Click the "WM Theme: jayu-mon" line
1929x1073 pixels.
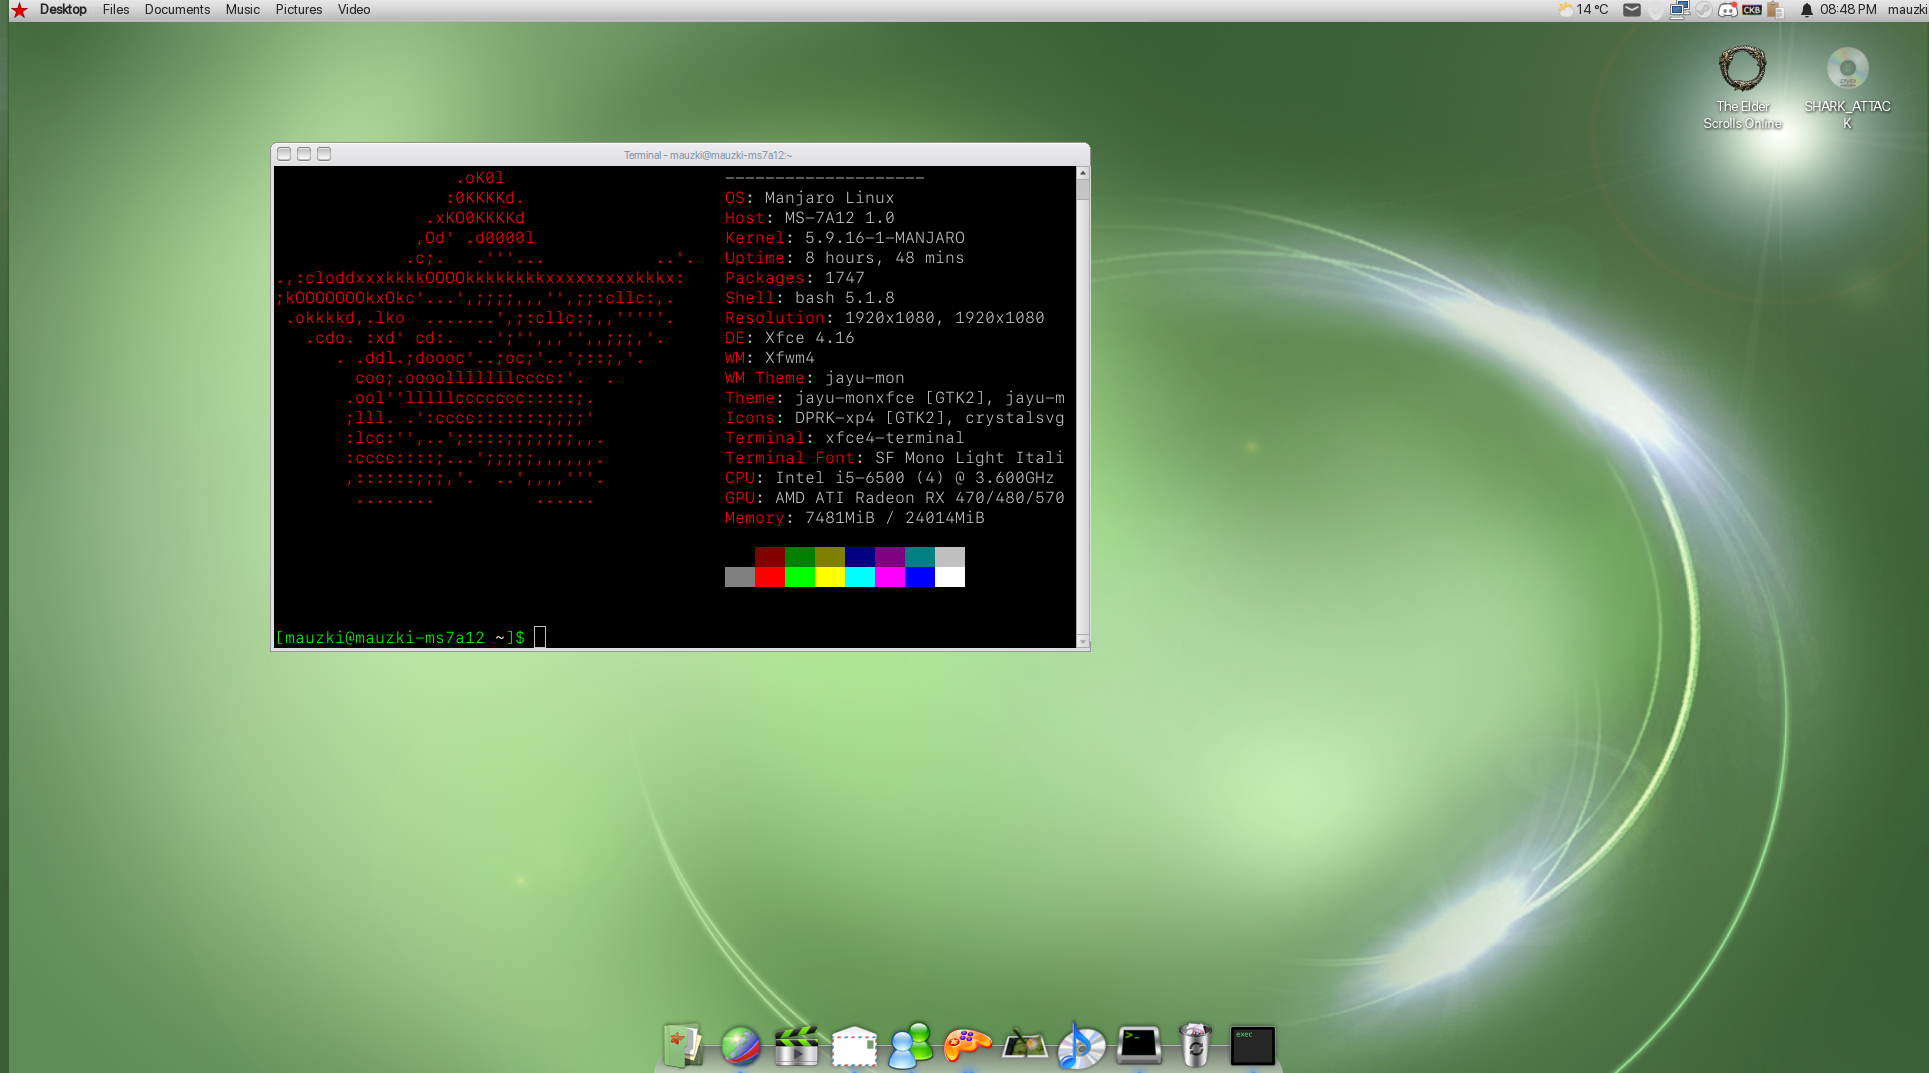tap(815, 378)
